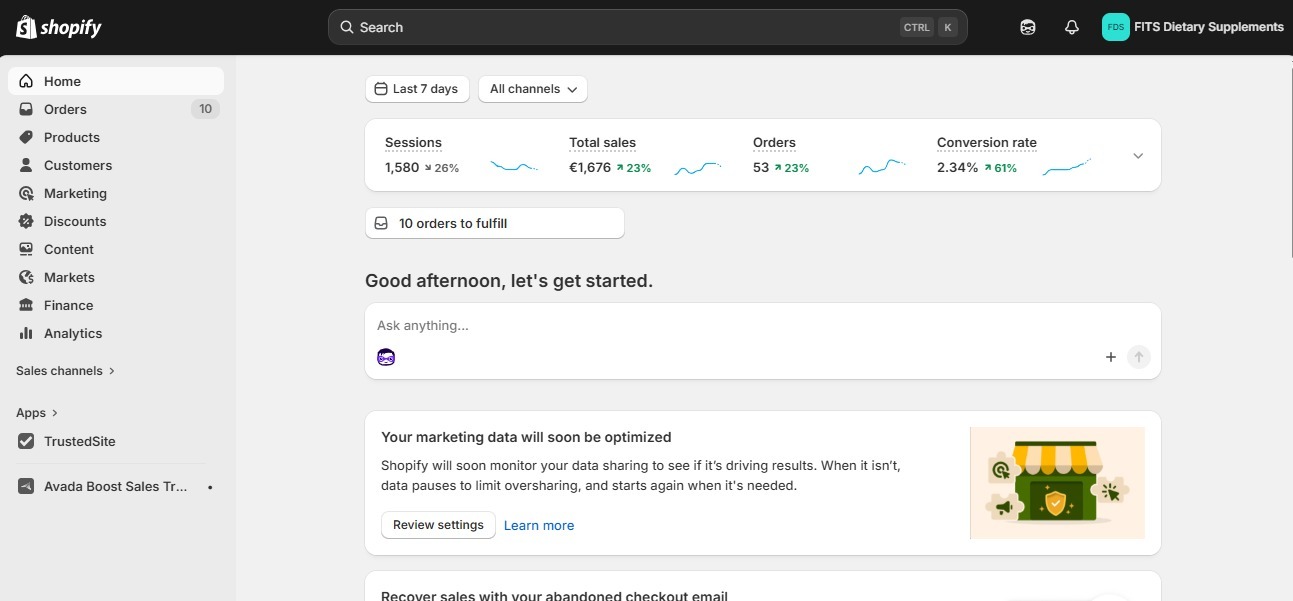The width and height of the screenshot is (1293, 601).
Task: Click the Conversion rate sparkline chart
Action: (x=1066, y=168)
